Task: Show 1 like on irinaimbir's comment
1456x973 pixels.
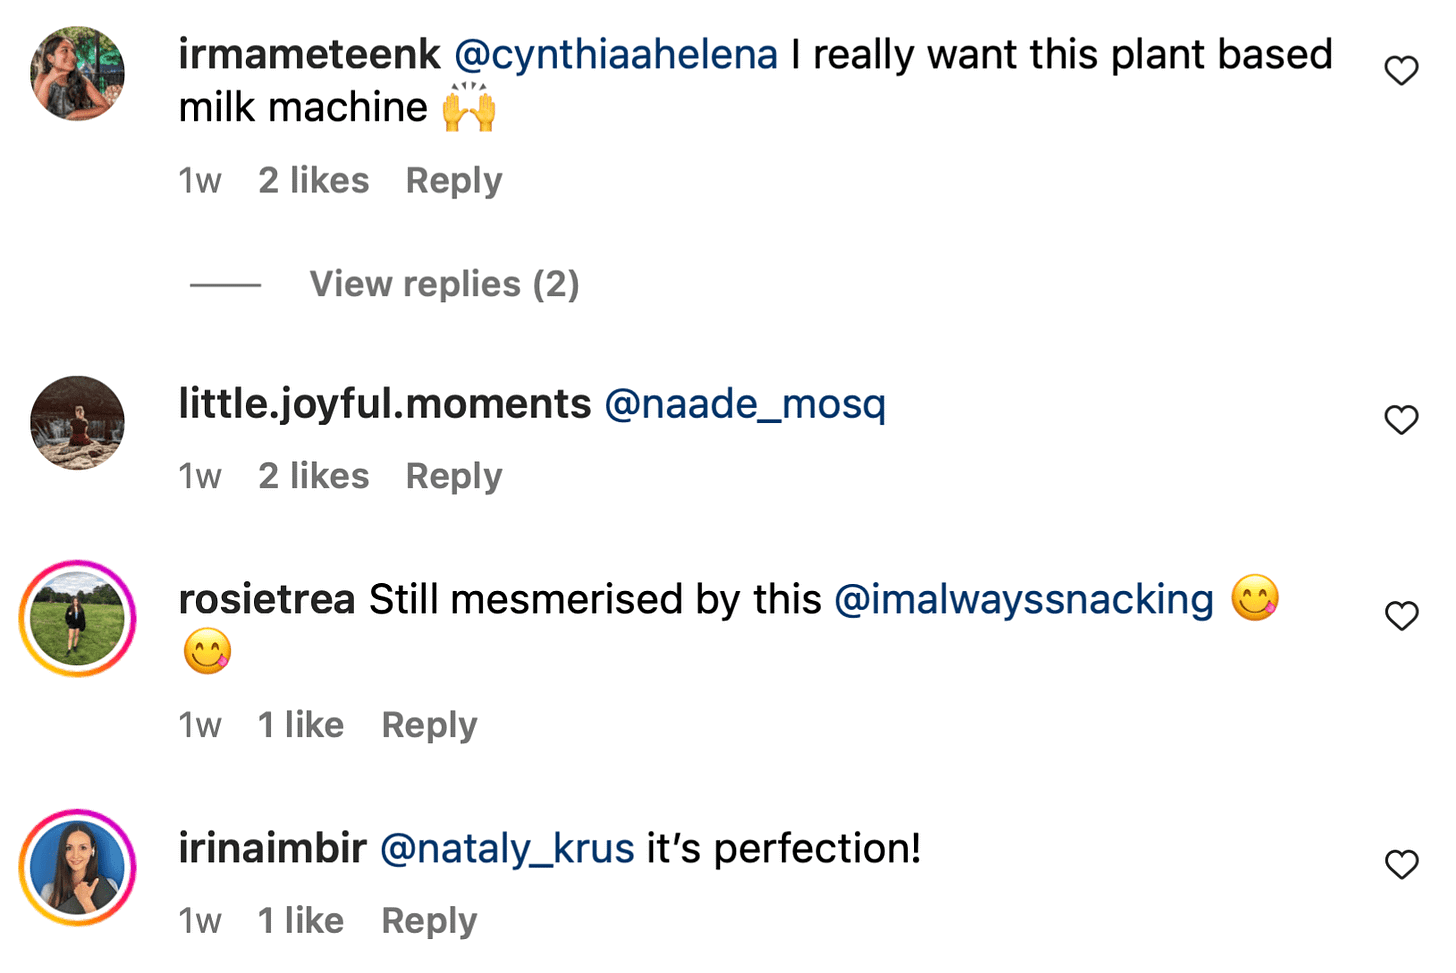Action: pos(300,921)
